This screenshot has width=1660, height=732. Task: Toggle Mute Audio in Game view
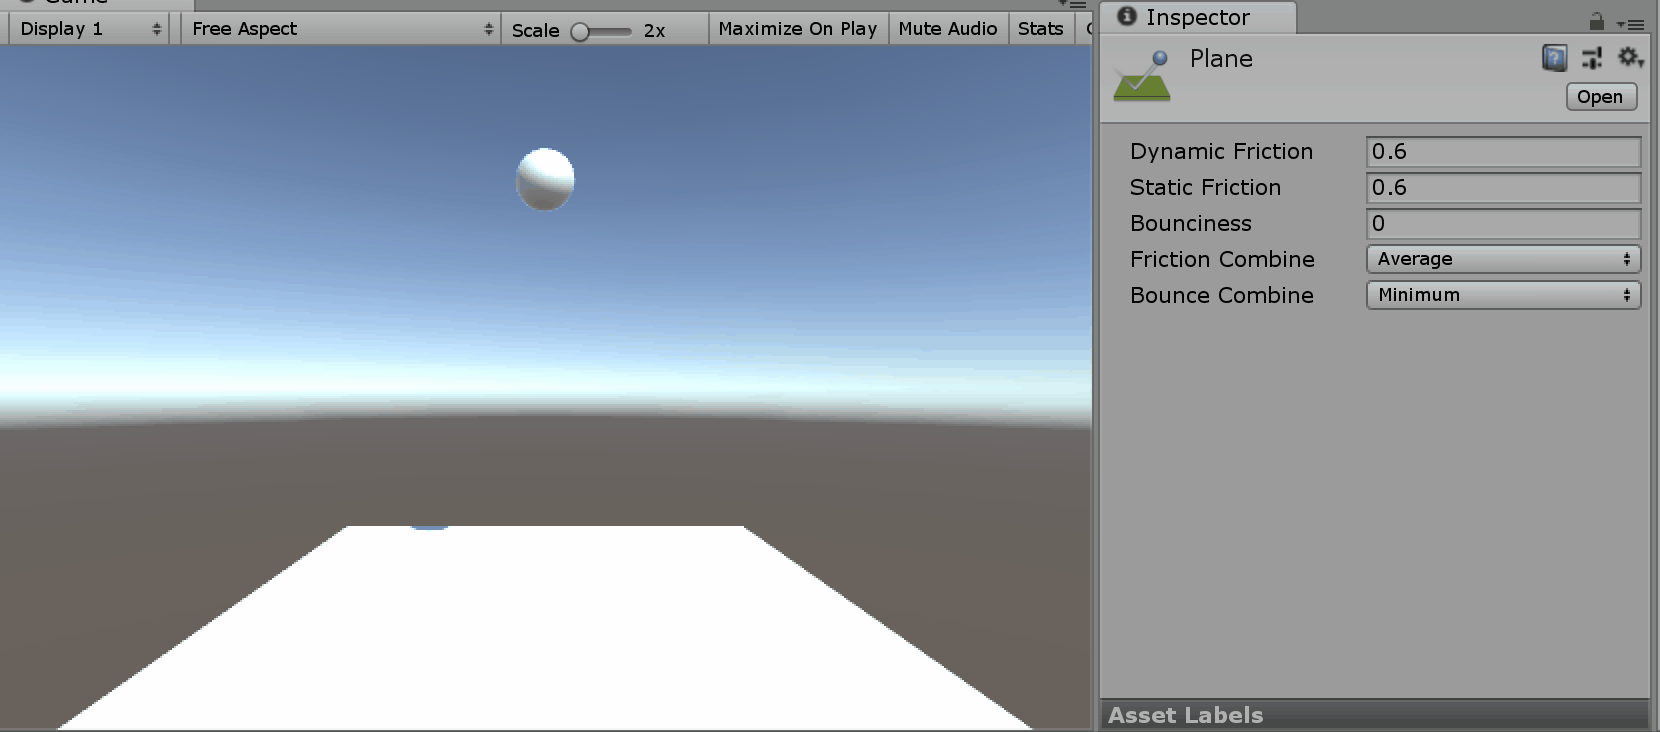tap(947, 29)
